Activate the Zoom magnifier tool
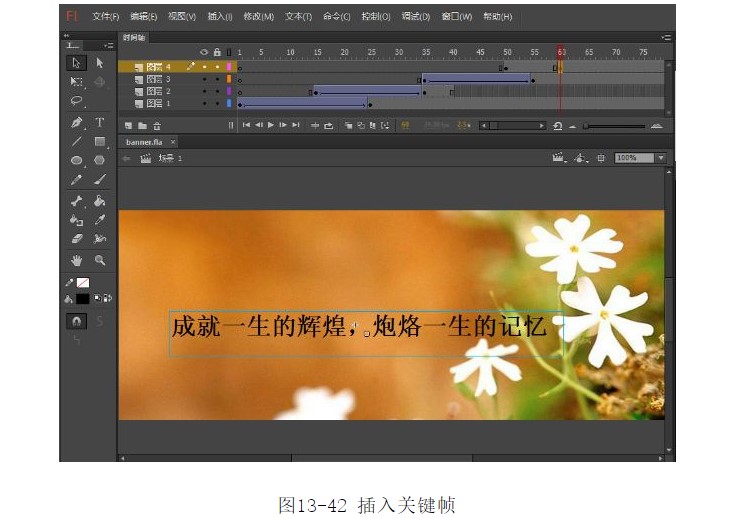 click(99, 260)
